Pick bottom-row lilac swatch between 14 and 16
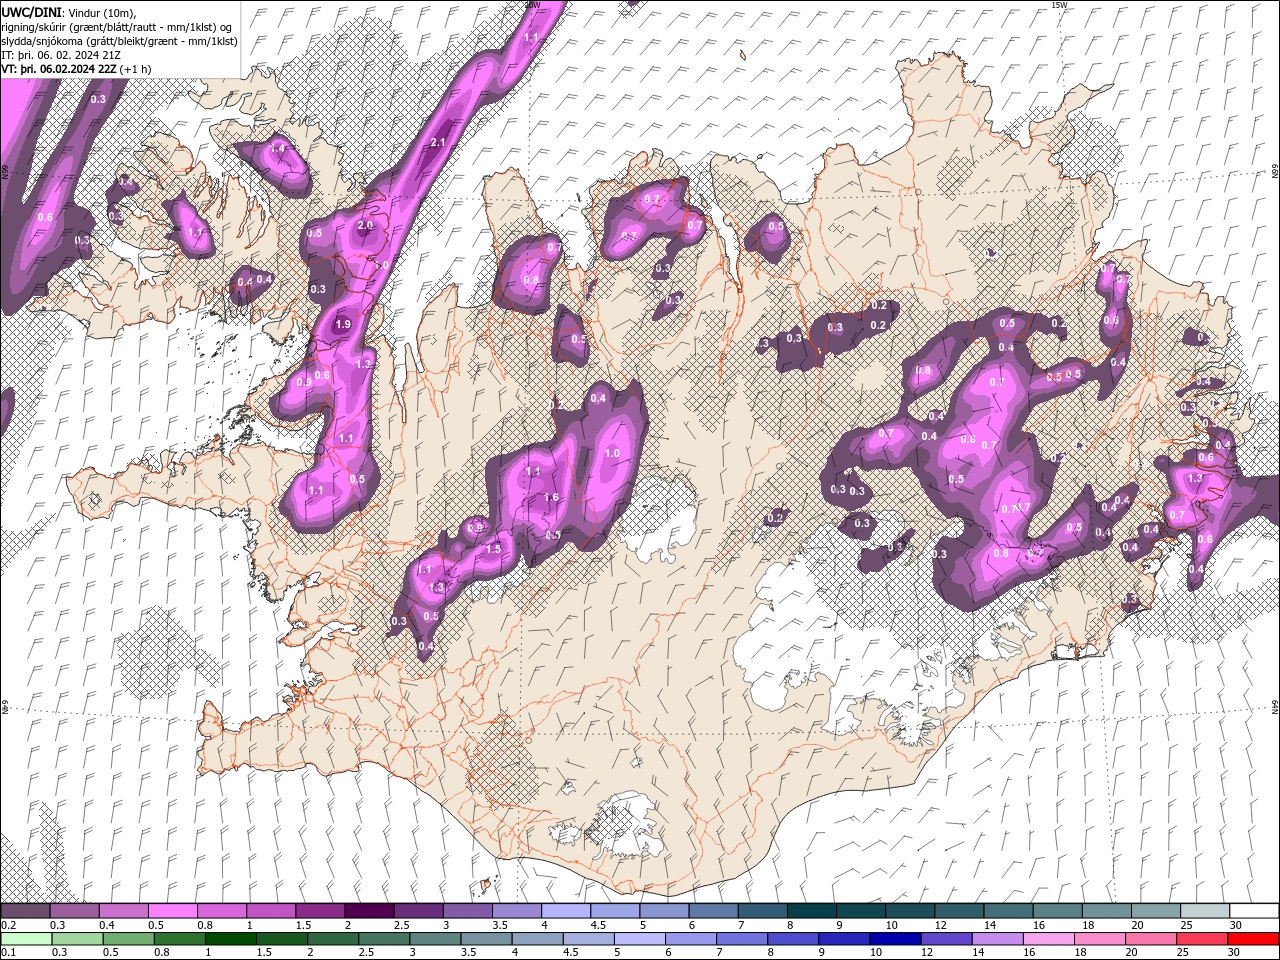Viewport: 1280px width, 960px height. click(x=997, y=938)
